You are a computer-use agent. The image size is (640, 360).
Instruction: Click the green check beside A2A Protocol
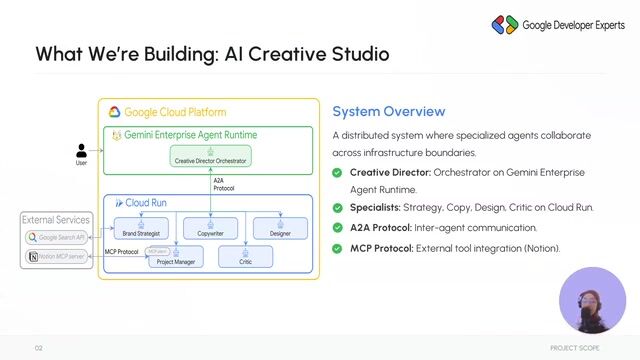(x=337, y=227)
